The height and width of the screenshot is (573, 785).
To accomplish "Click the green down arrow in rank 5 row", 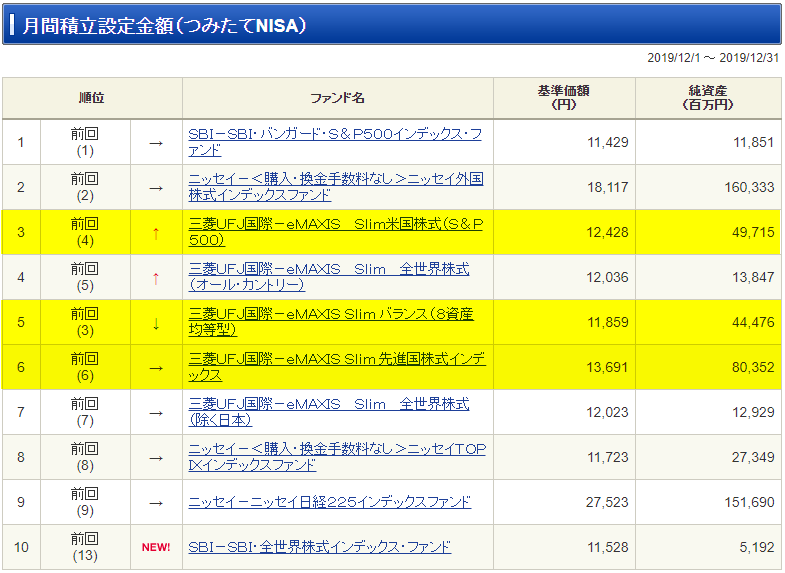I will coord(156,323).
